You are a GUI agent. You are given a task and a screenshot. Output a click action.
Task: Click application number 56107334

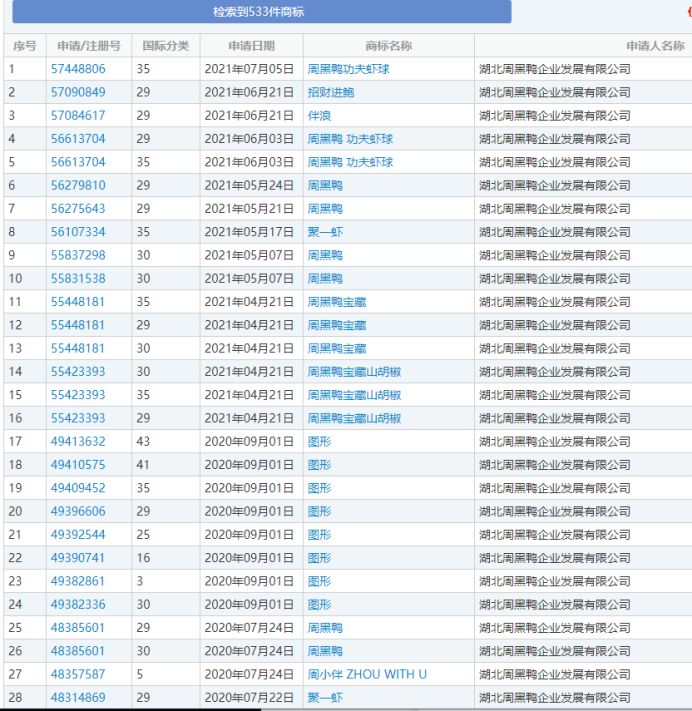[x=78, y=232]
